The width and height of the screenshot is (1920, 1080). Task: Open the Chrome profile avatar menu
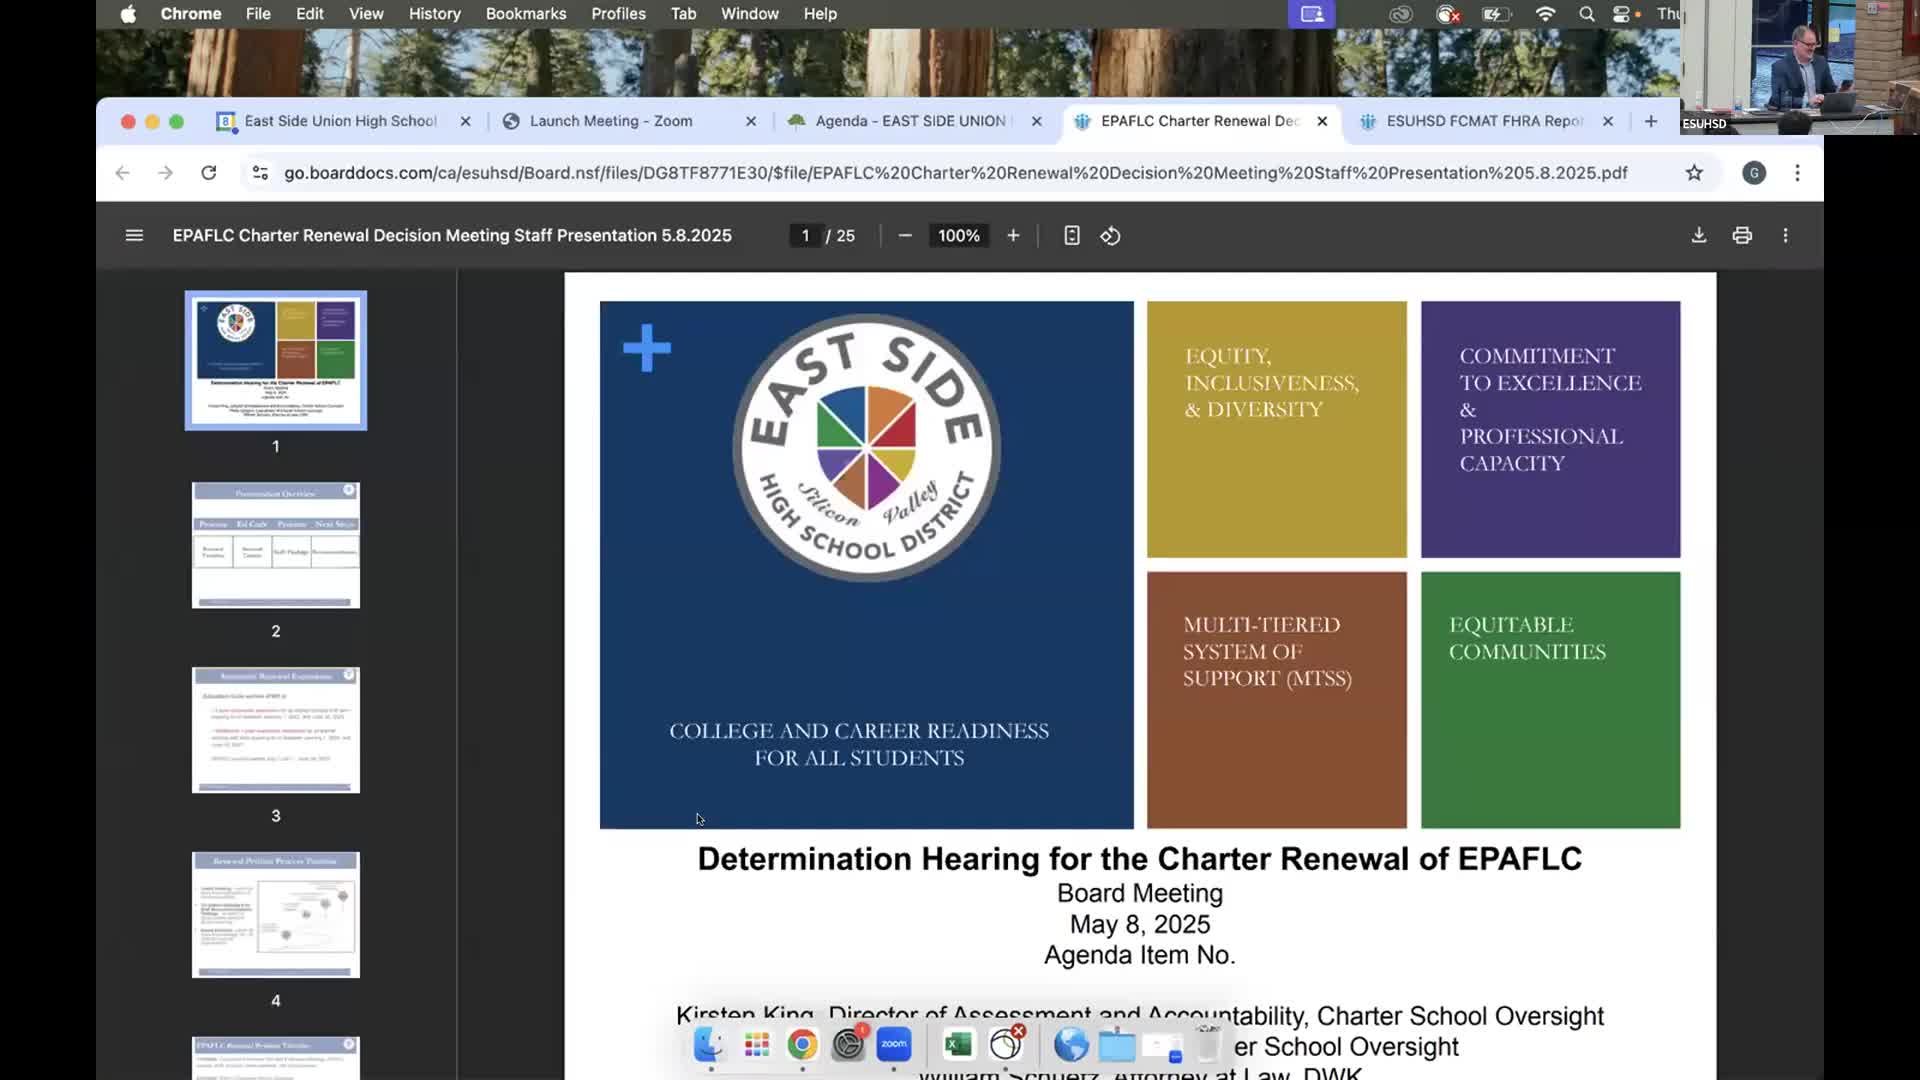(x=1753, y=173)
